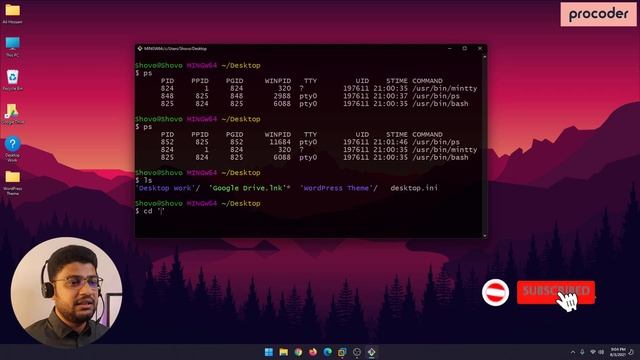Click the MINGW64 terminal window title text
The height and width of the screenshot is (360, 640).
(176, 49)
